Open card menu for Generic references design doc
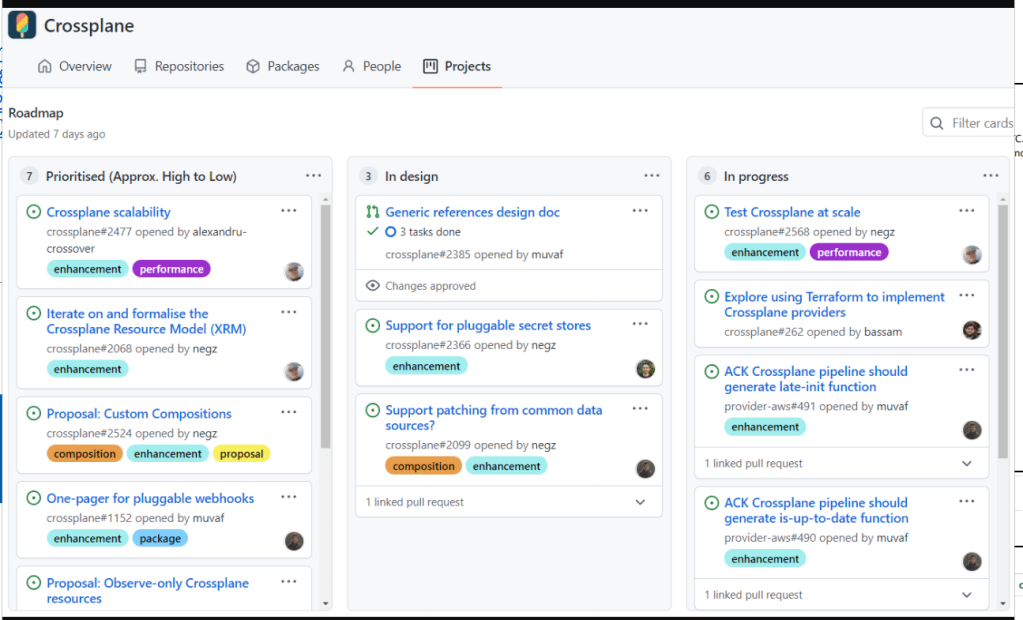Screen dimensions: 1023x620 click(640, 211)
